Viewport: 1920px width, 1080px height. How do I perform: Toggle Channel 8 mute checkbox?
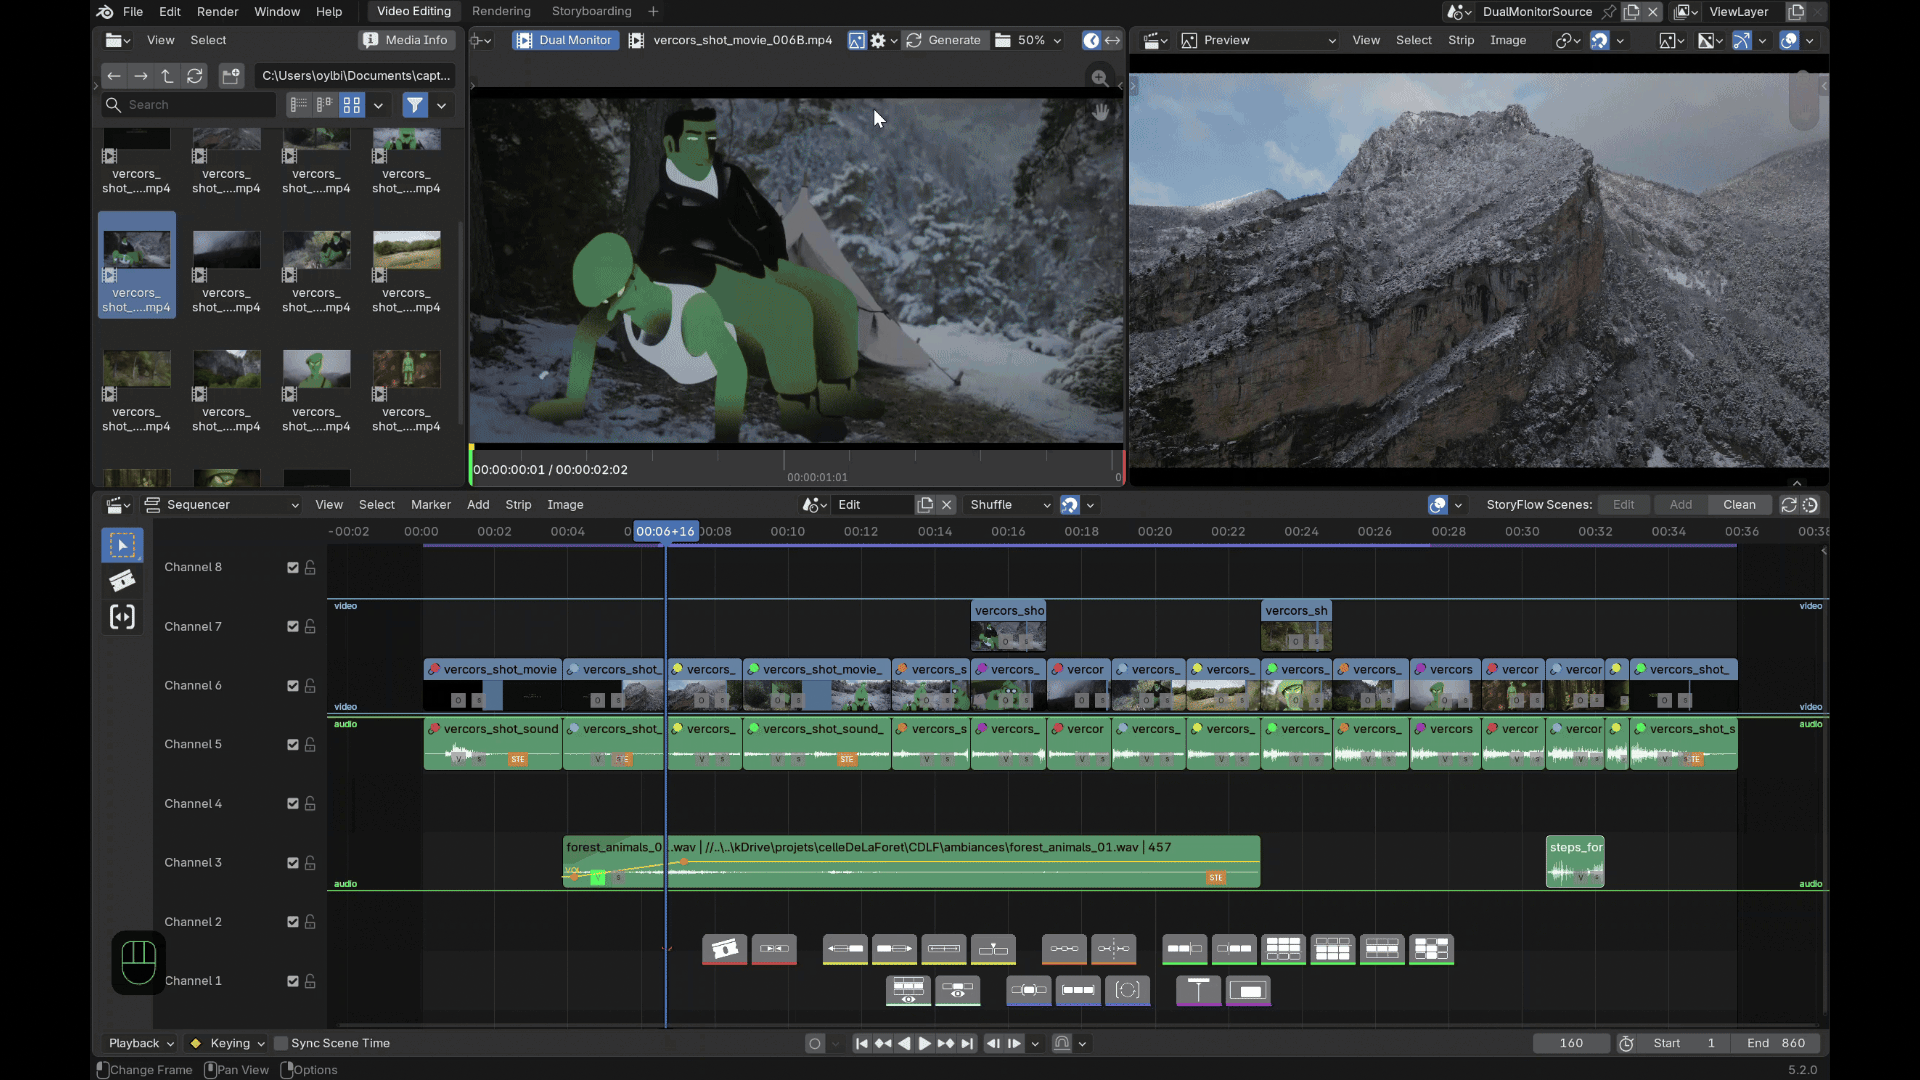[x=293, y=568]
